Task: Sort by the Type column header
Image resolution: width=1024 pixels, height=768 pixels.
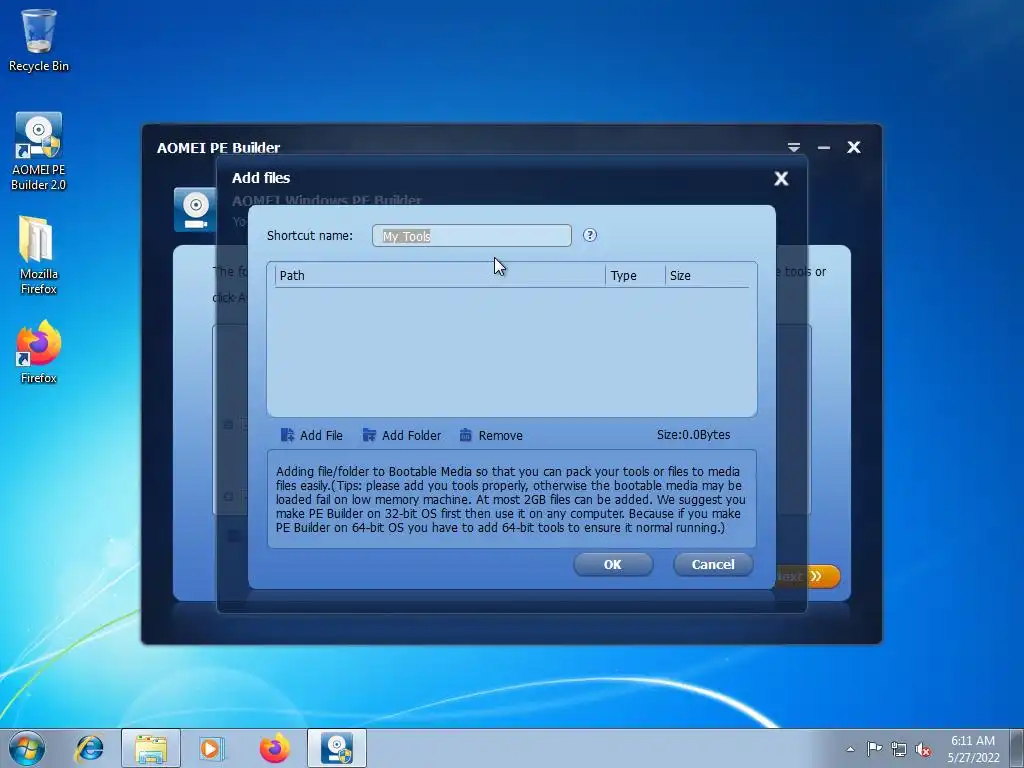Action: click(635, 276)
